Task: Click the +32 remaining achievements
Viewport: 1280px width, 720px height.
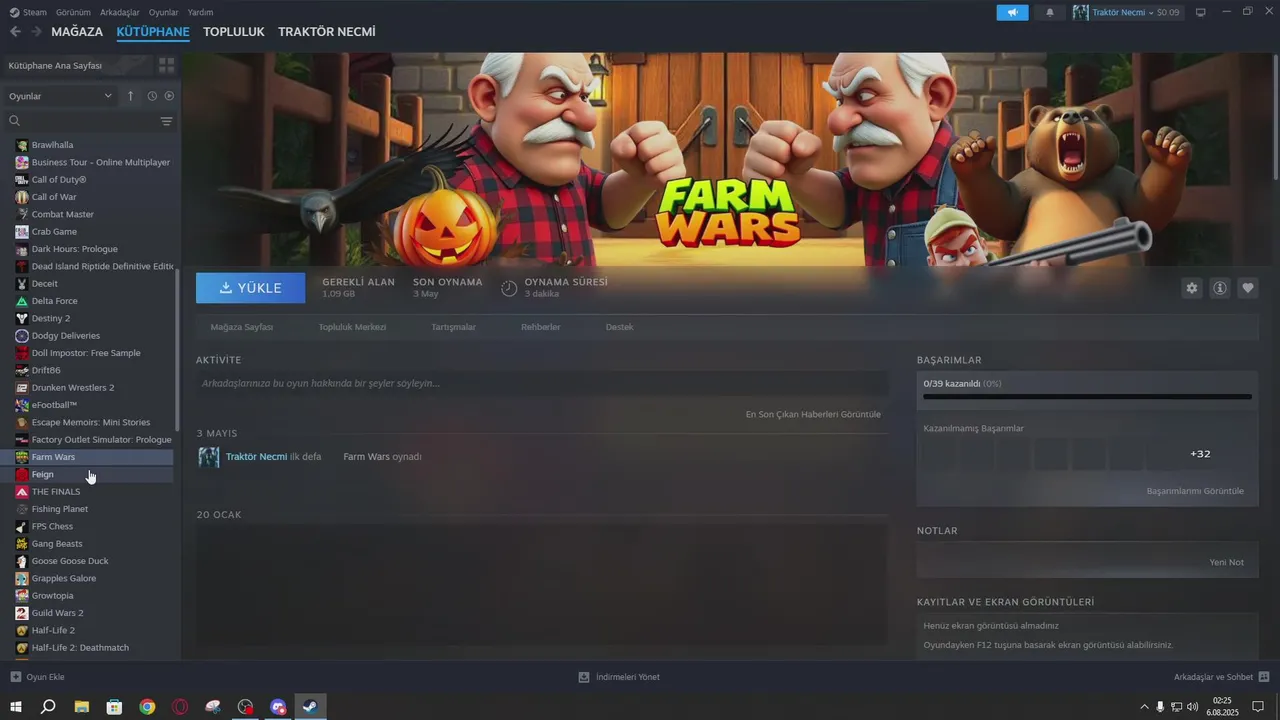Action: 1200,454
